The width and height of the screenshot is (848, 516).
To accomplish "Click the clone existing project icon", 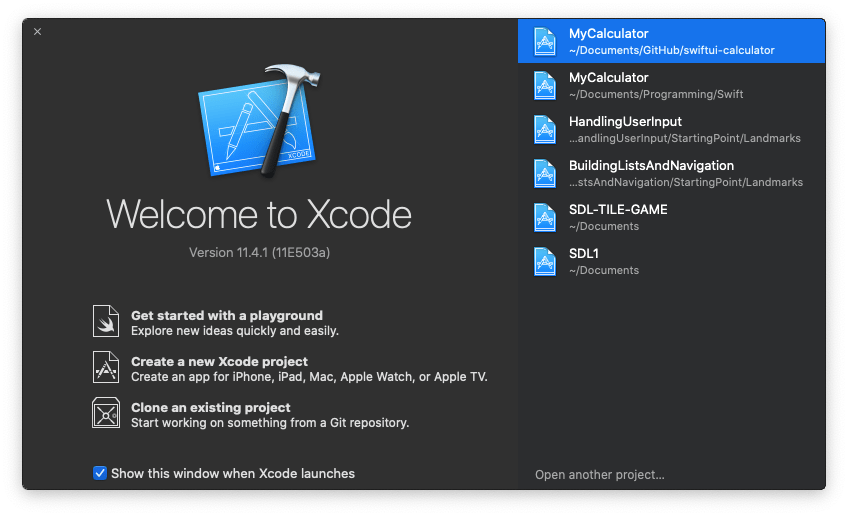I will 105,413.
